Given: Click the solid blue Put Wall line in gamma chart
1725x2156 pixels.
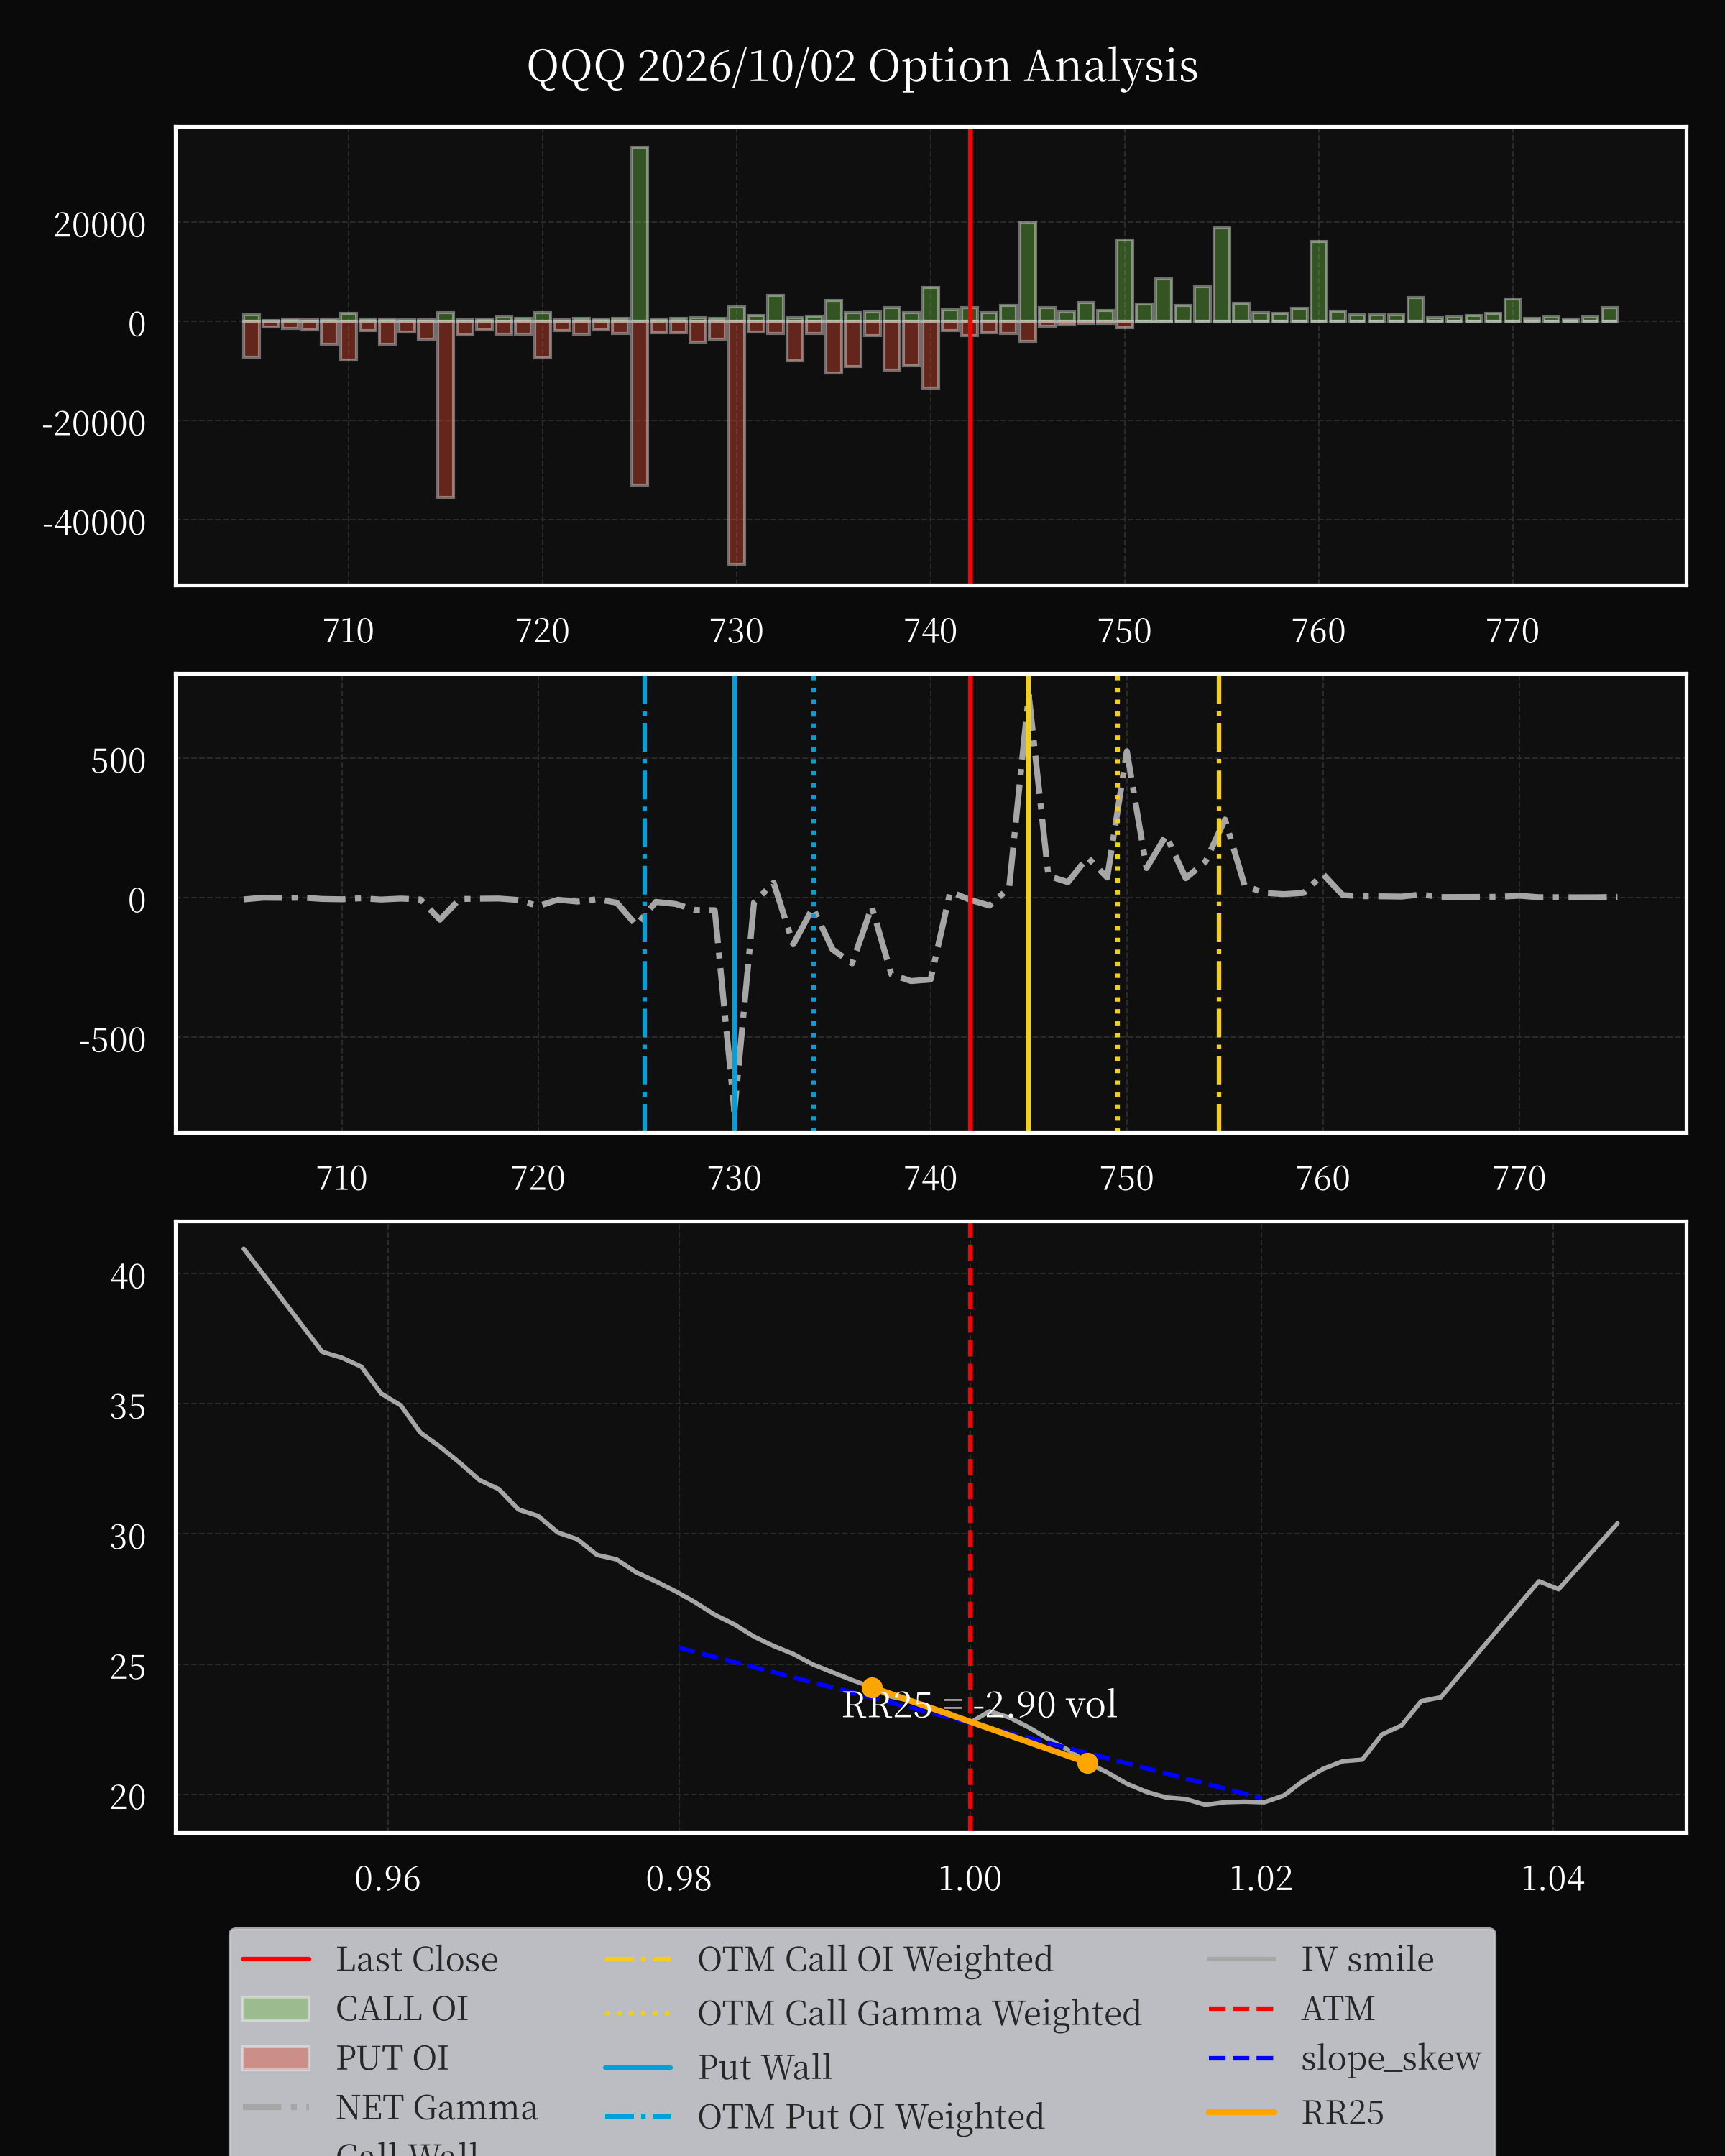Looking at the screenshot, I should click(734, 904).
